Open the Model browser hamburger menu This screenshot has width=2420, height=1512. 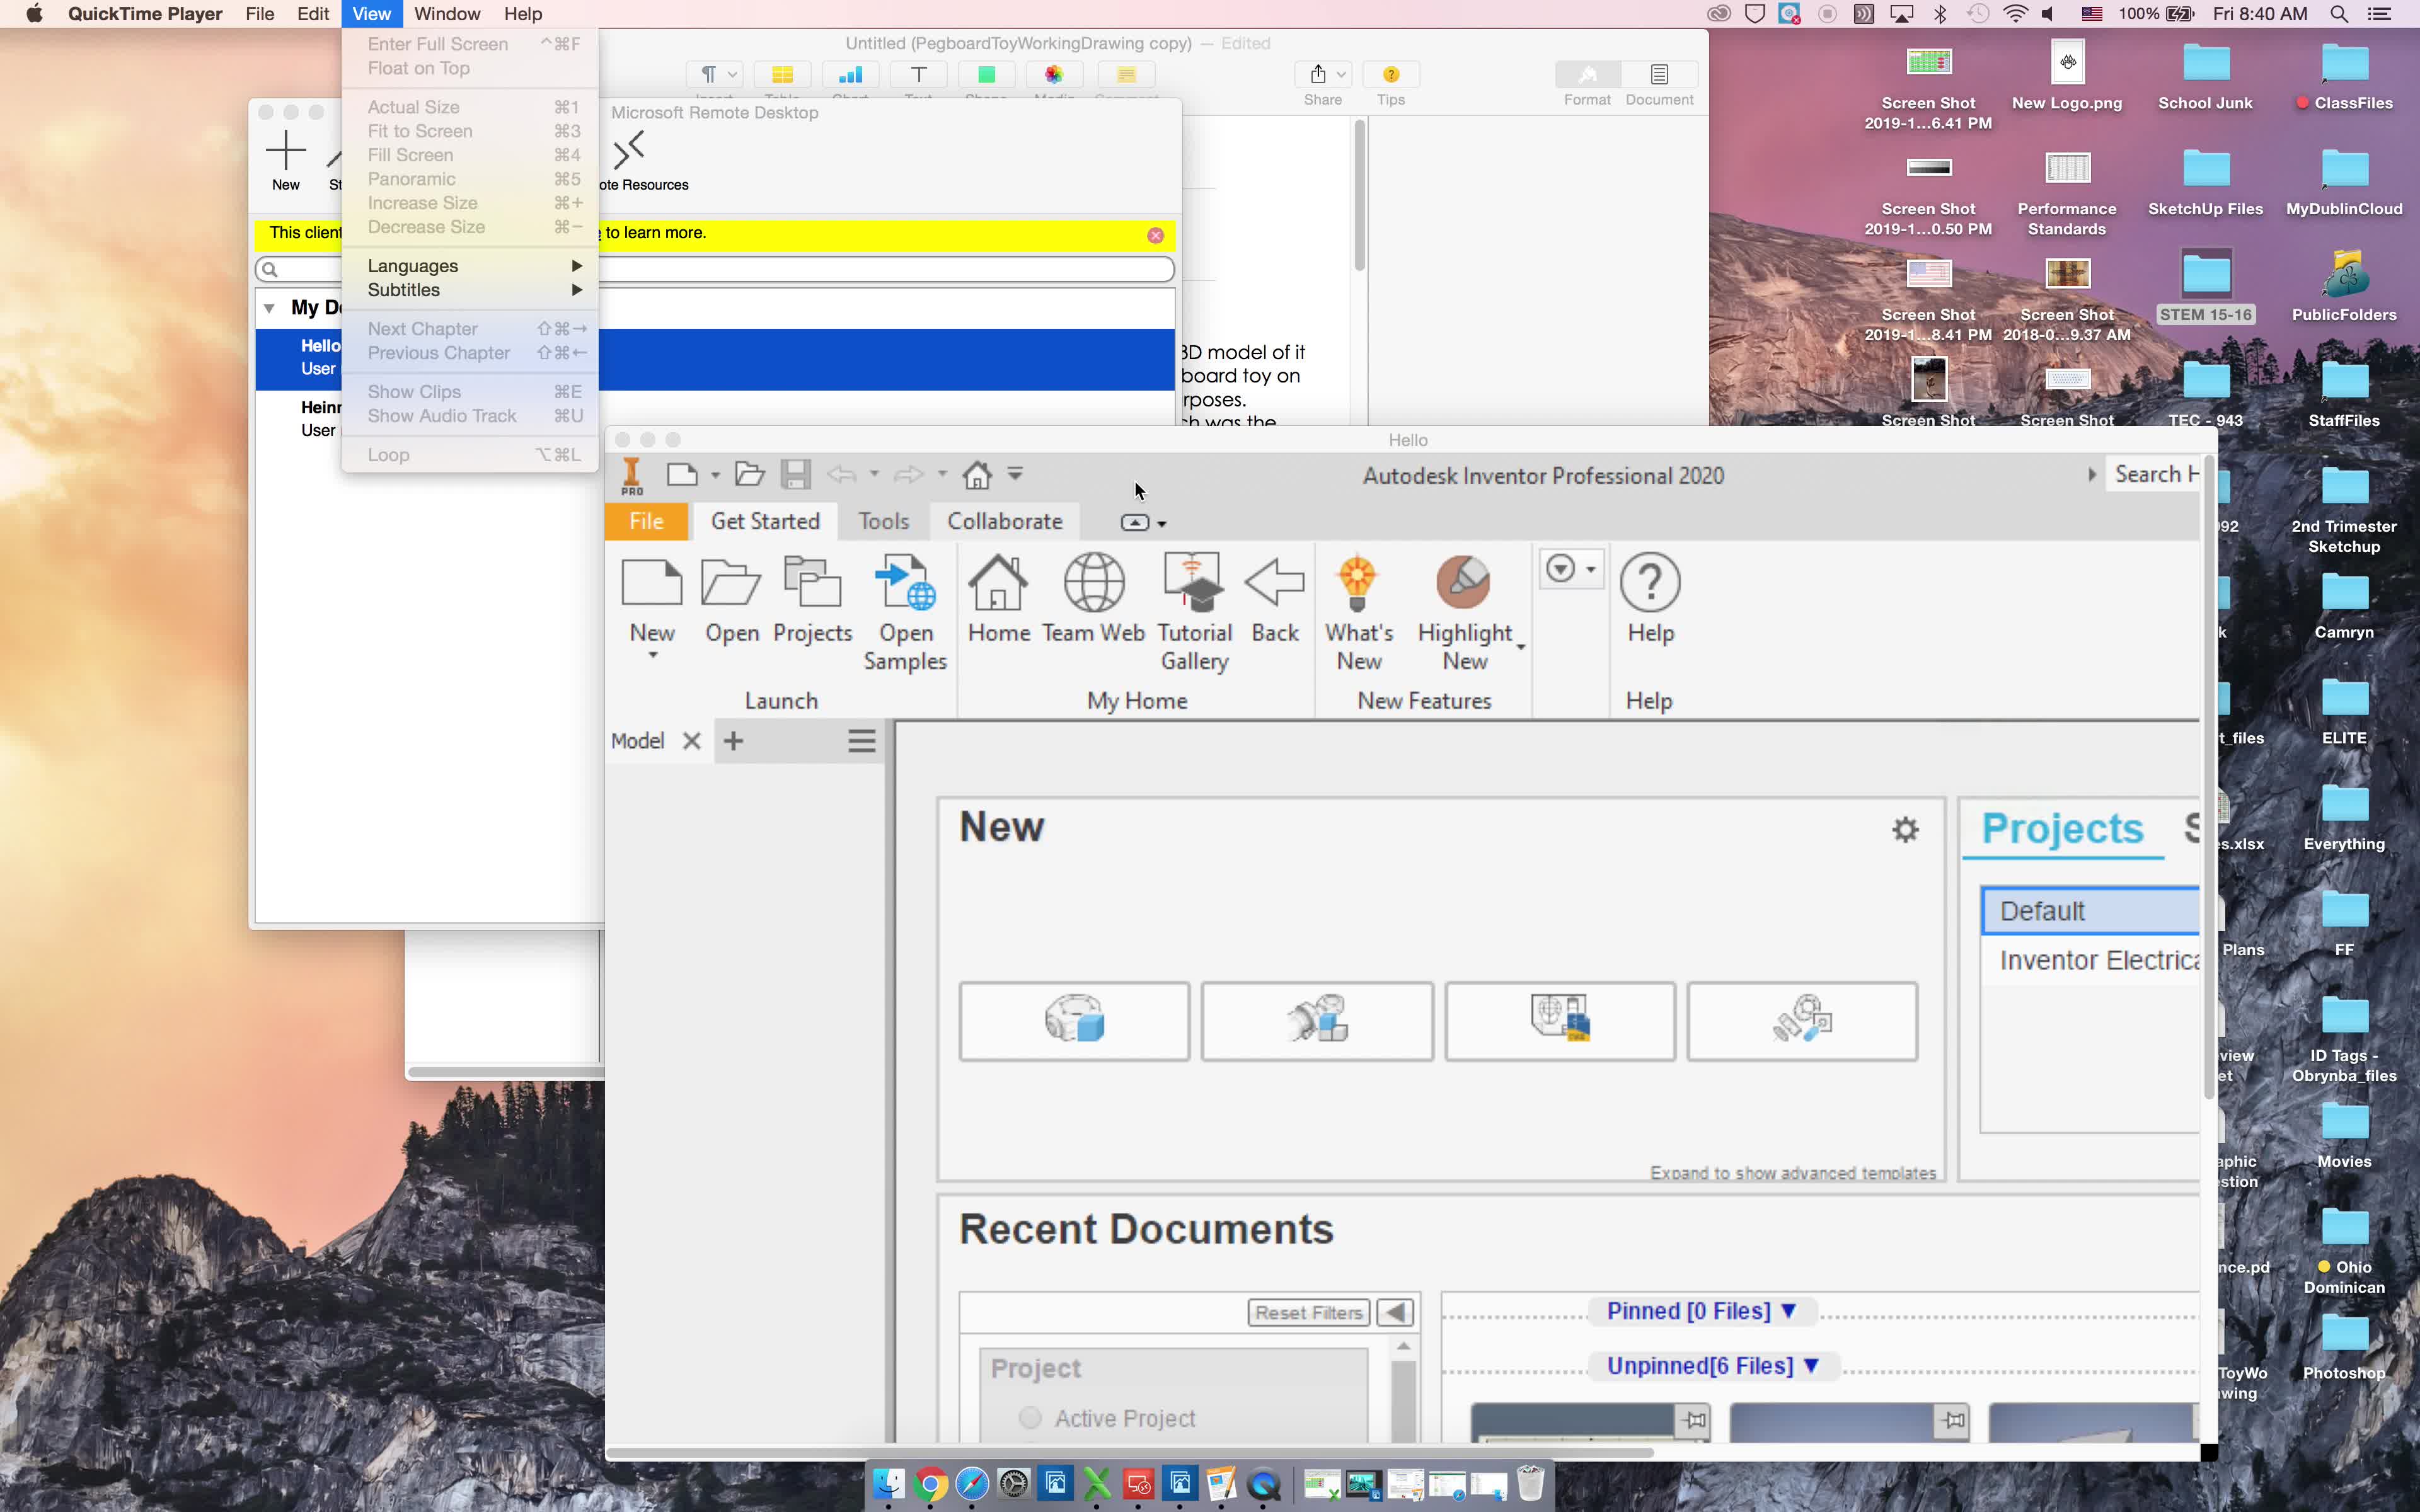coord(862,741)
